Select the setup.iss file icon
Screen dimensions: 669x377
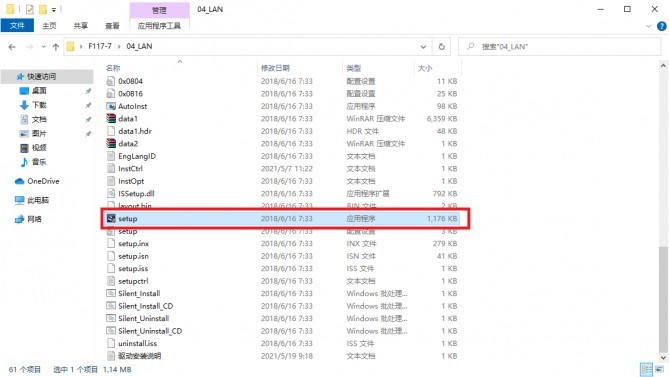click(x=111, y=268)
